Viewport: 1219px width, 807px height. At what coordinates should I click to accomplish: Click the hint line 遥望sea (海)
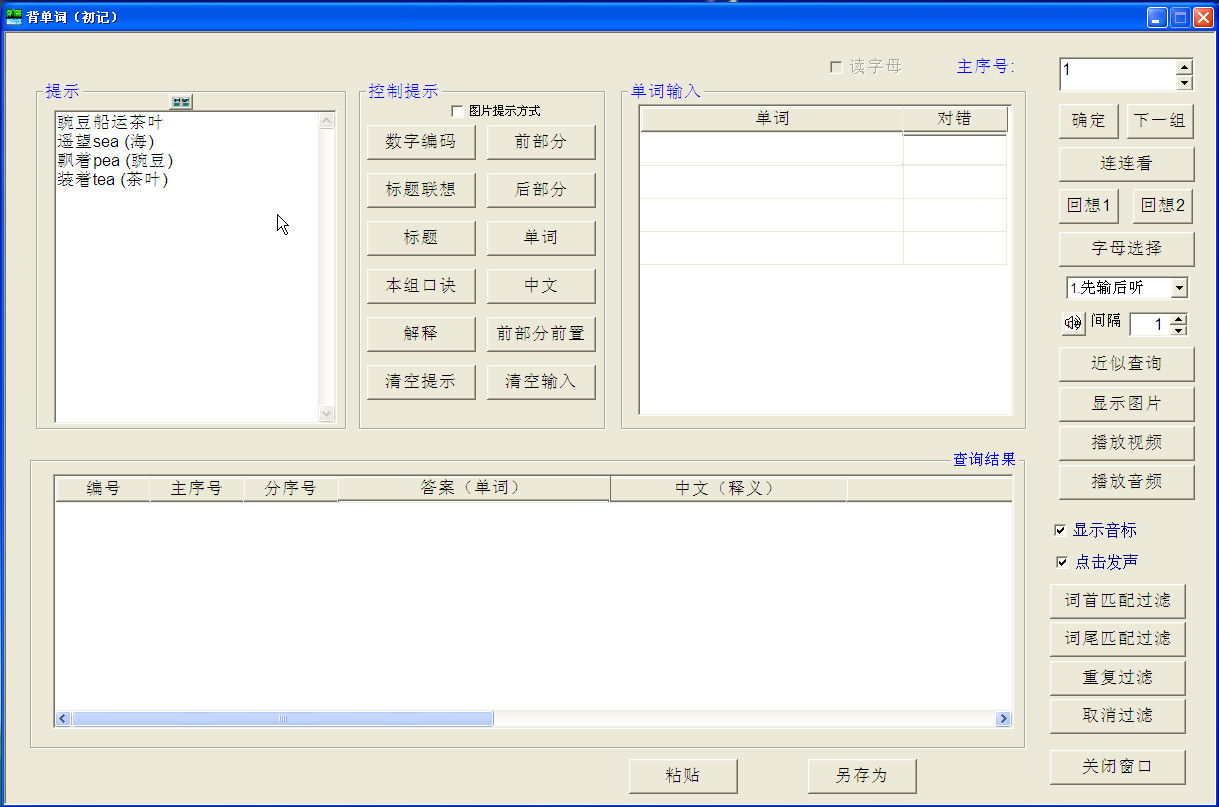pos(106,142)
